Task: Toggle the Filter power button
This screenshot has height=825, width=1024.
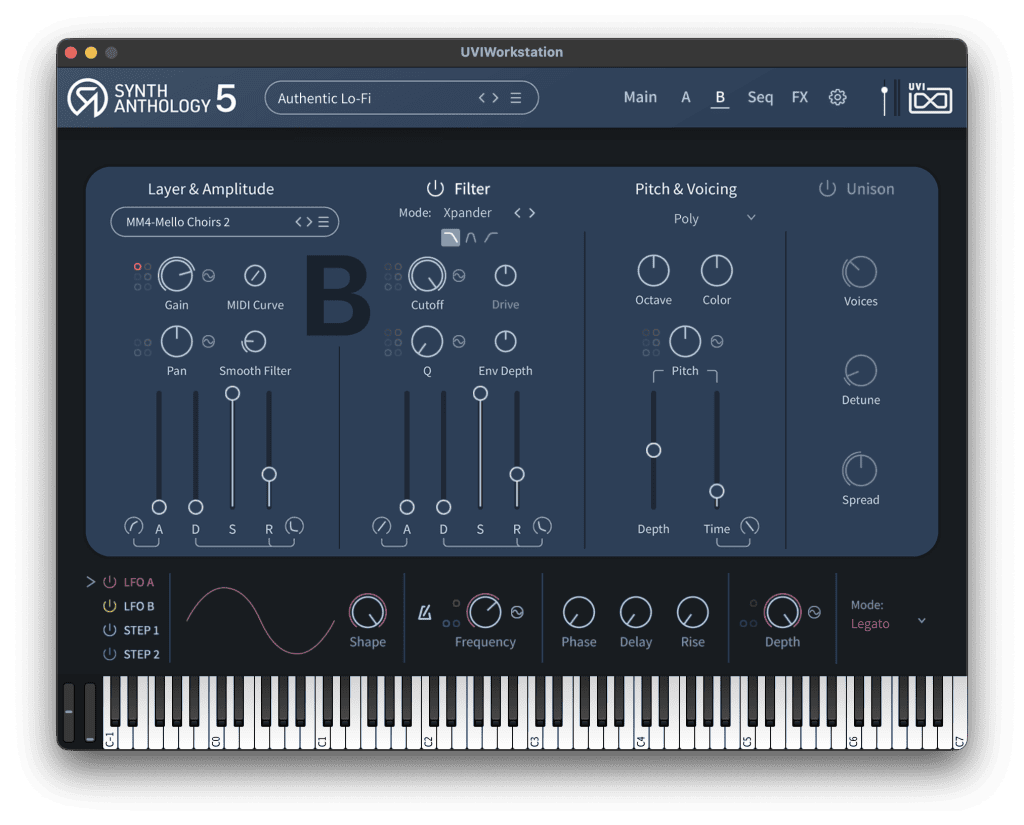Action: pos(435,189)
